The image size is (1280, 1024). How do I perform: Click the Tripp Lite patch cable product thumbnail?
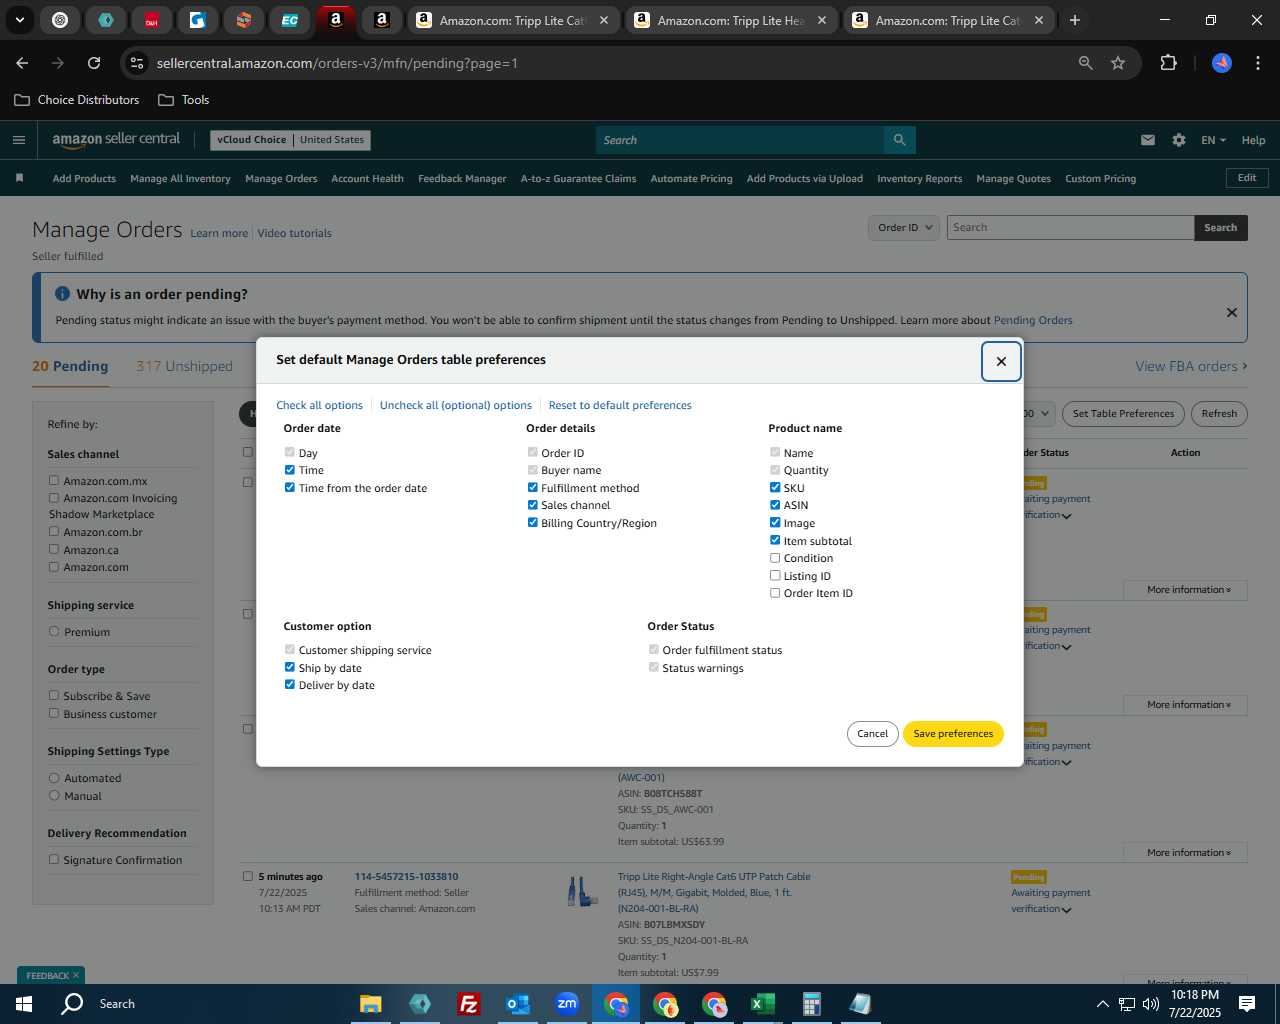[x=582, y=892]
